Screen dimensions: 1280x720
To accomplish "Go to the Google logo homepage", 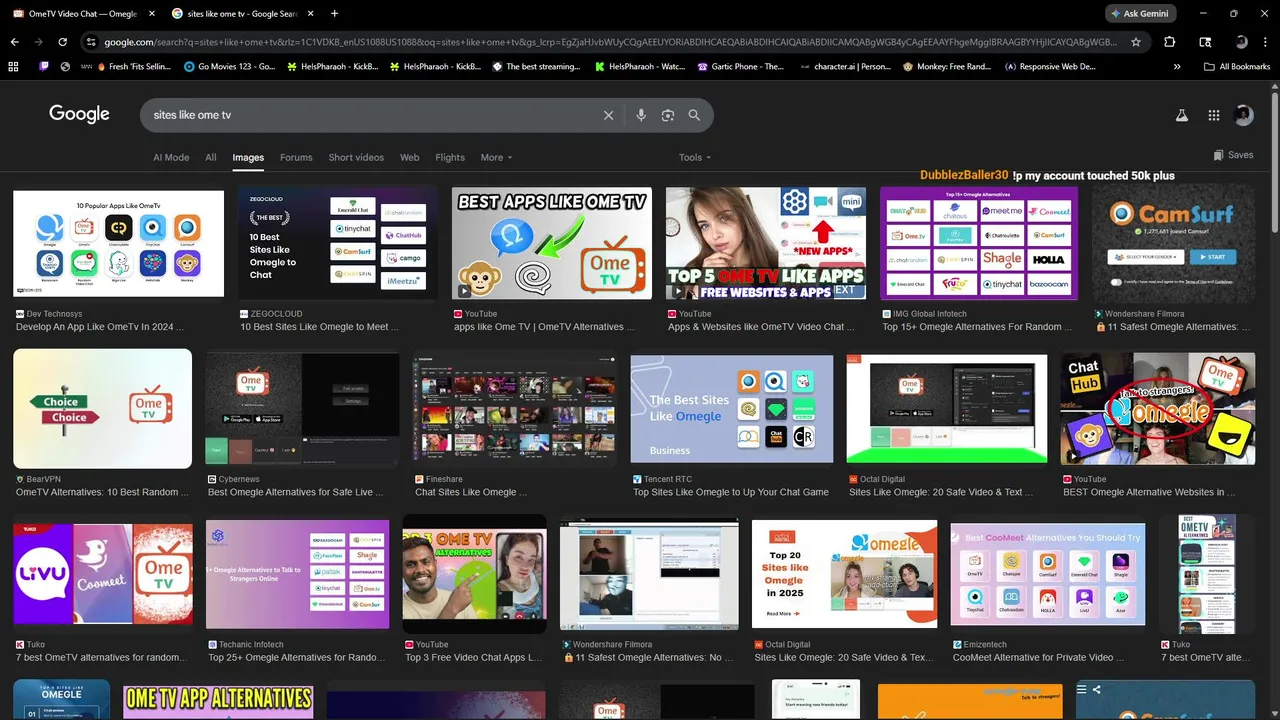I will tap(79, 114).
